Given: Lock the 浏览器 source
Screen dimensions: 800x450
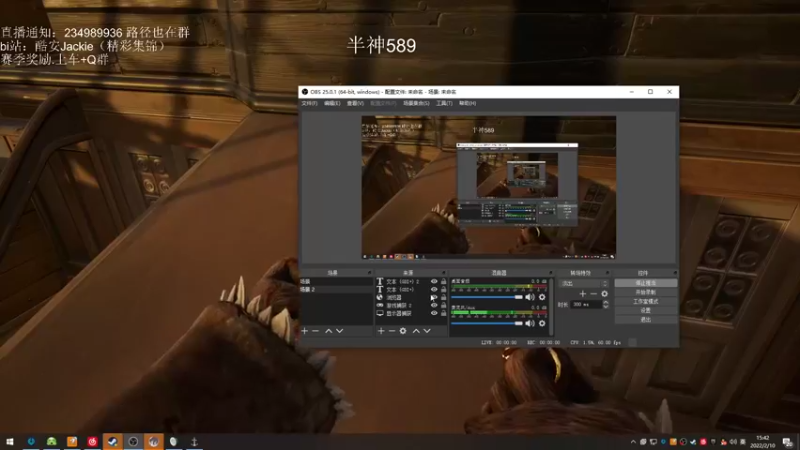Looking at the screenshot, I should click(443, 297).
